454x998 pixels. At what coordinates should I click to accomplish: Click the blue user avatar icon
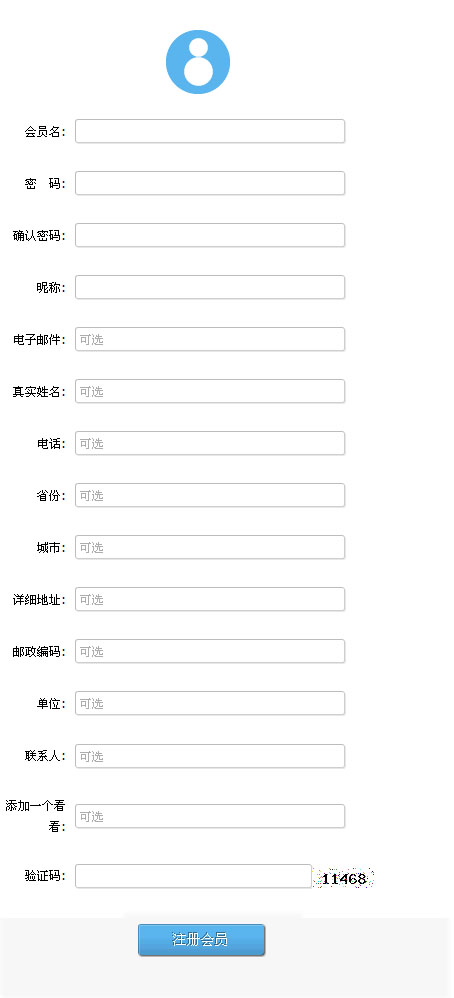point(198,62)
